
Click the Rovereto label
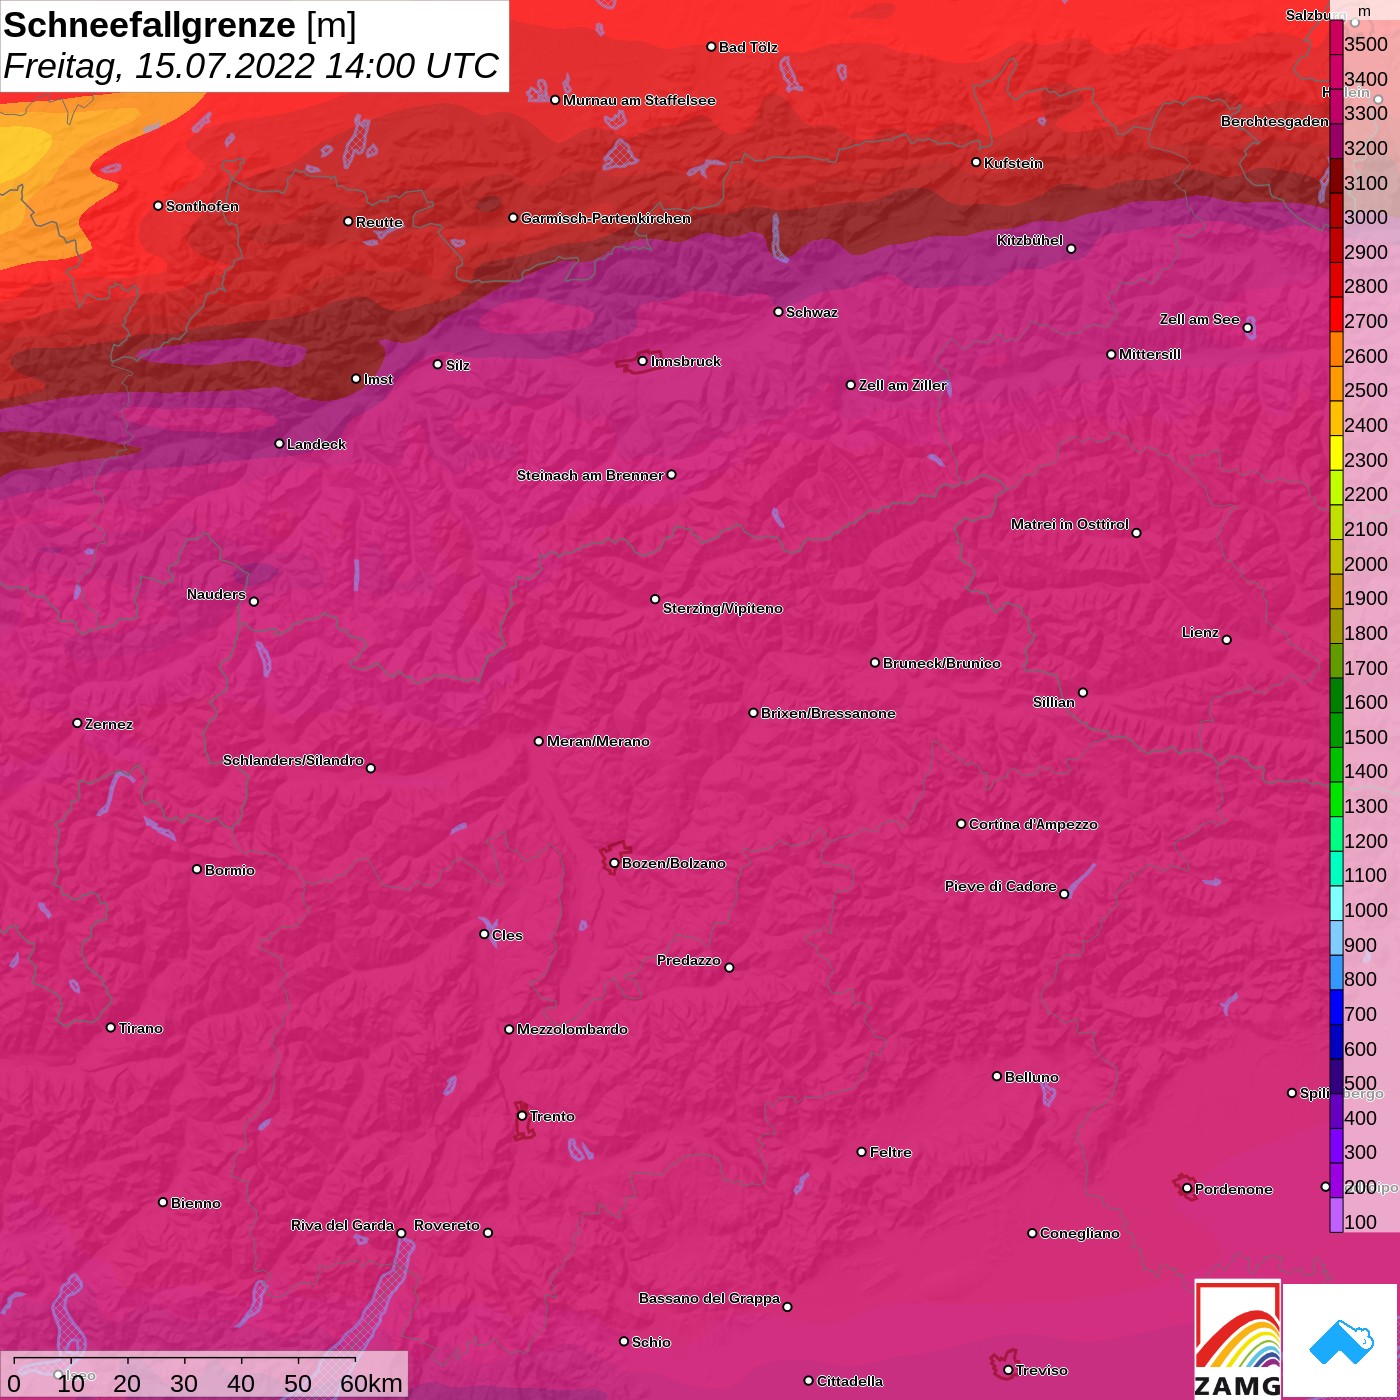coord(447,1225)
